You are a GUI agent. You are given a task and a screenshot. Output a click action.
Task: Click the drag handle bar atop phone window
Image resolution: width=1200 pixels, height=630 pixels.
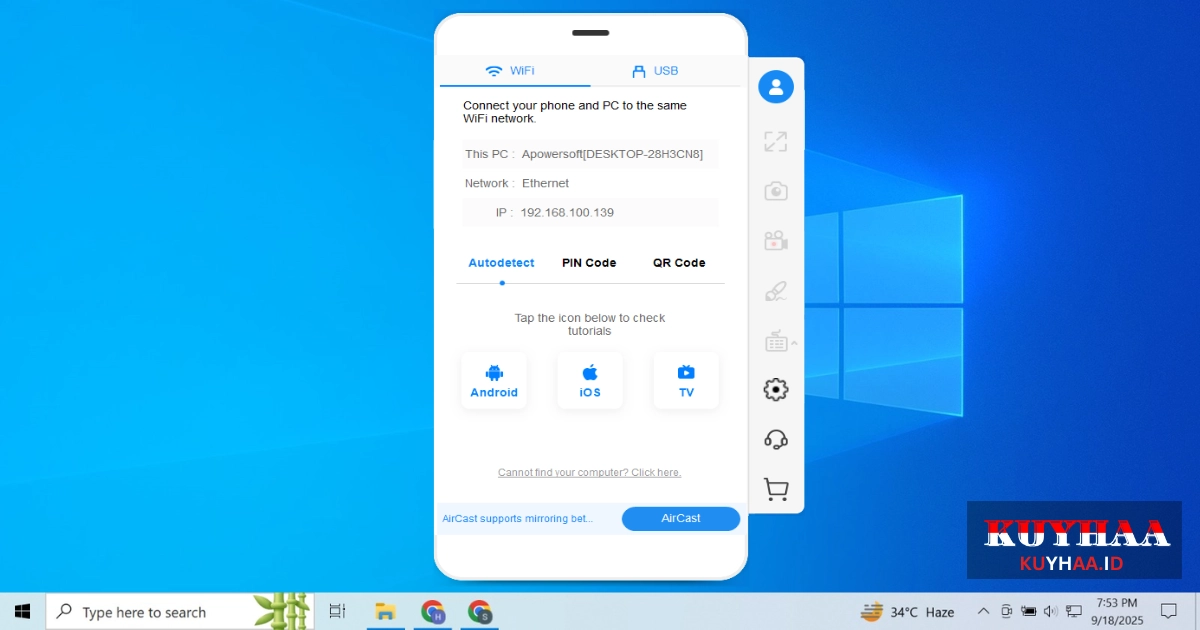click(x=591, y=32)
